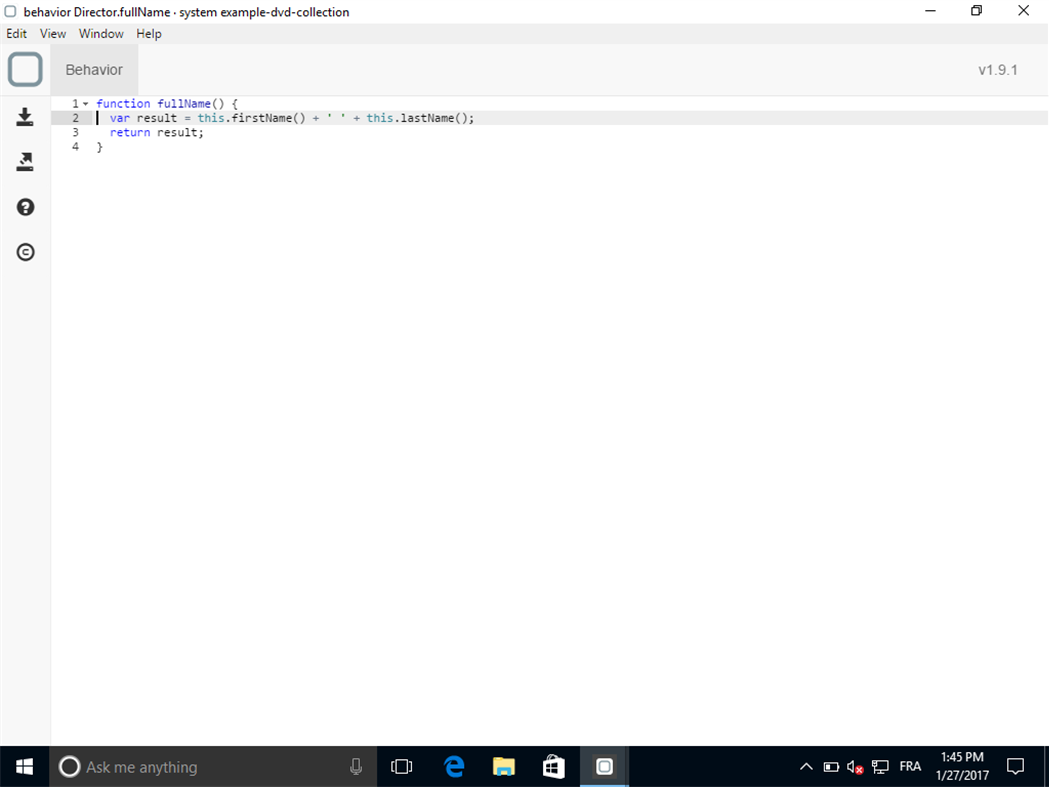The height and width of the screenshot is (787, 1049).
Task: Unmute the system volume in the tray
Action: pyautogui.click(x=855, y=766)
